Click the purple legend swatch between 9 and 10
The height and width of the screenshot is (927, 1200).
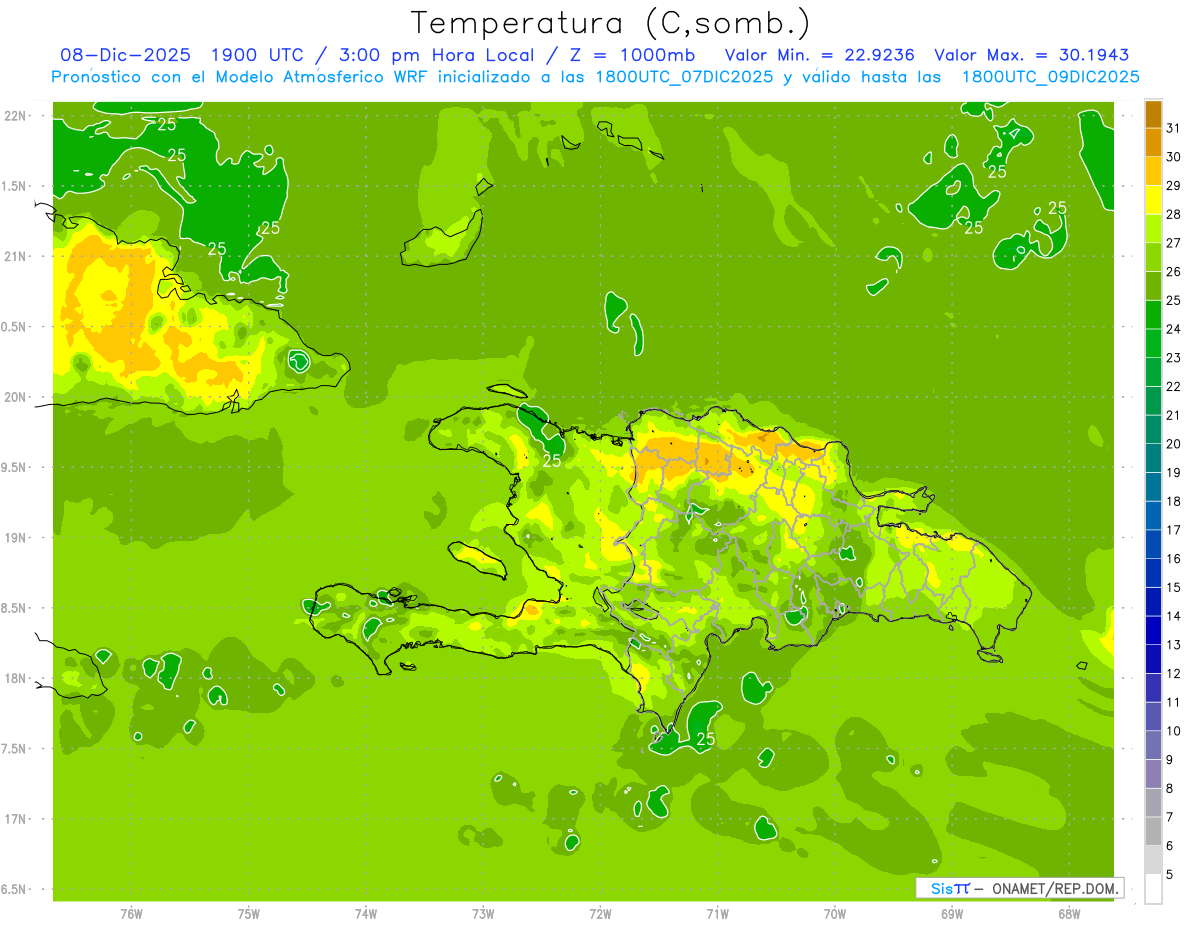click(1154, 746)
